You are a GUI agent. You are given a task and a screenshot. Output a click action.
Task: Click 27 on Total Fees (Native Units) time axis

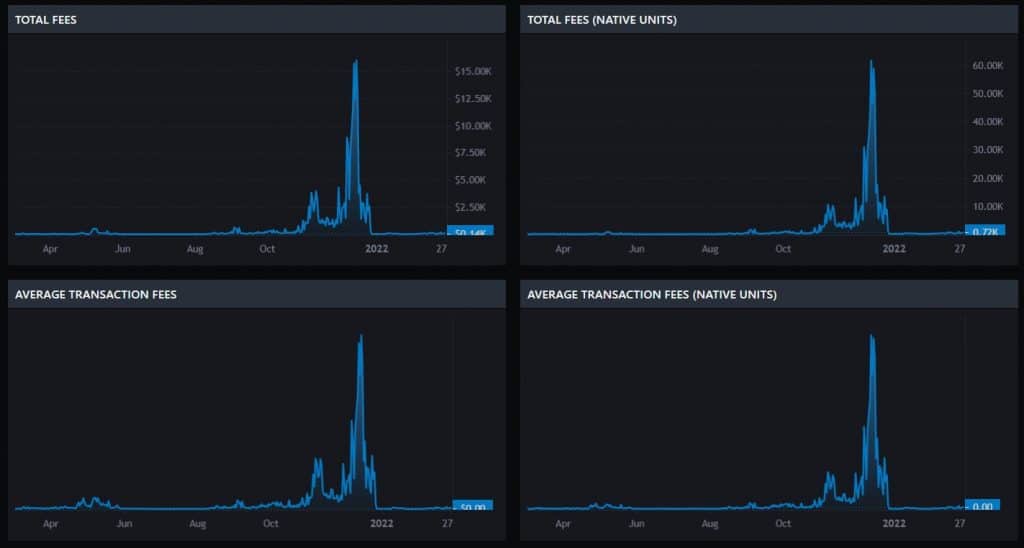pyautogui.click(x=959, y=249)
